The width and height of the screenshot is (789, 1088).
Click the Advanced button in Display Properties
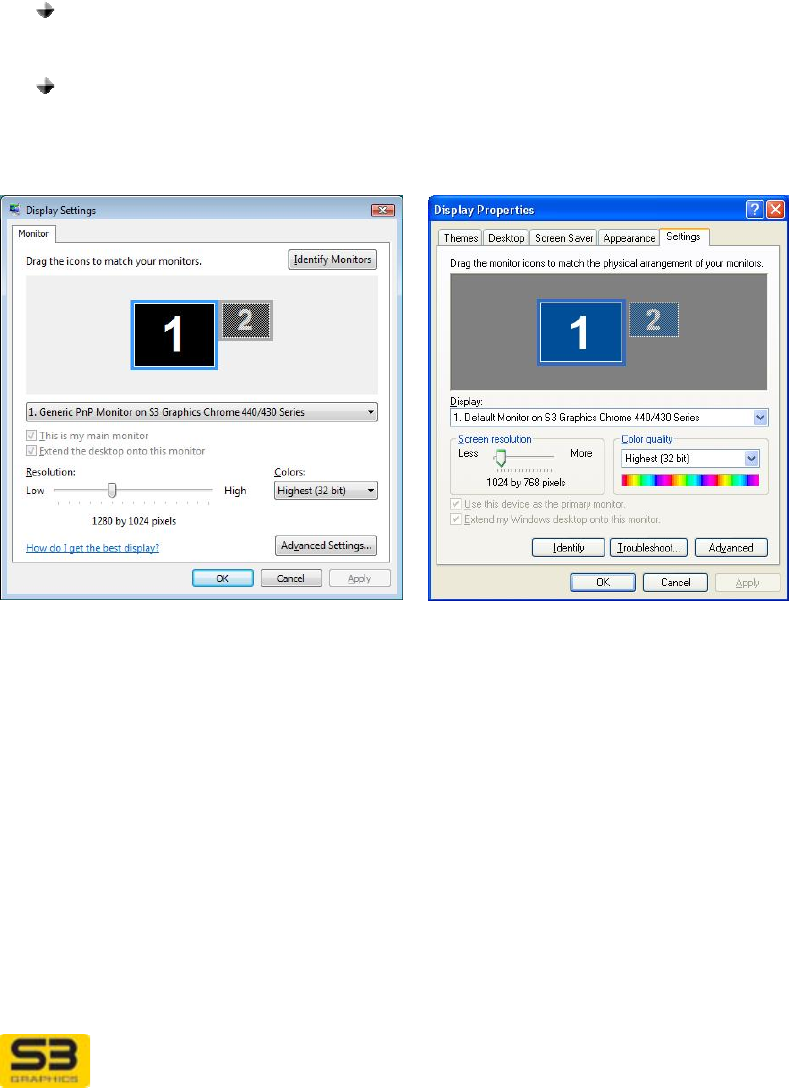[x=731, y=547]
